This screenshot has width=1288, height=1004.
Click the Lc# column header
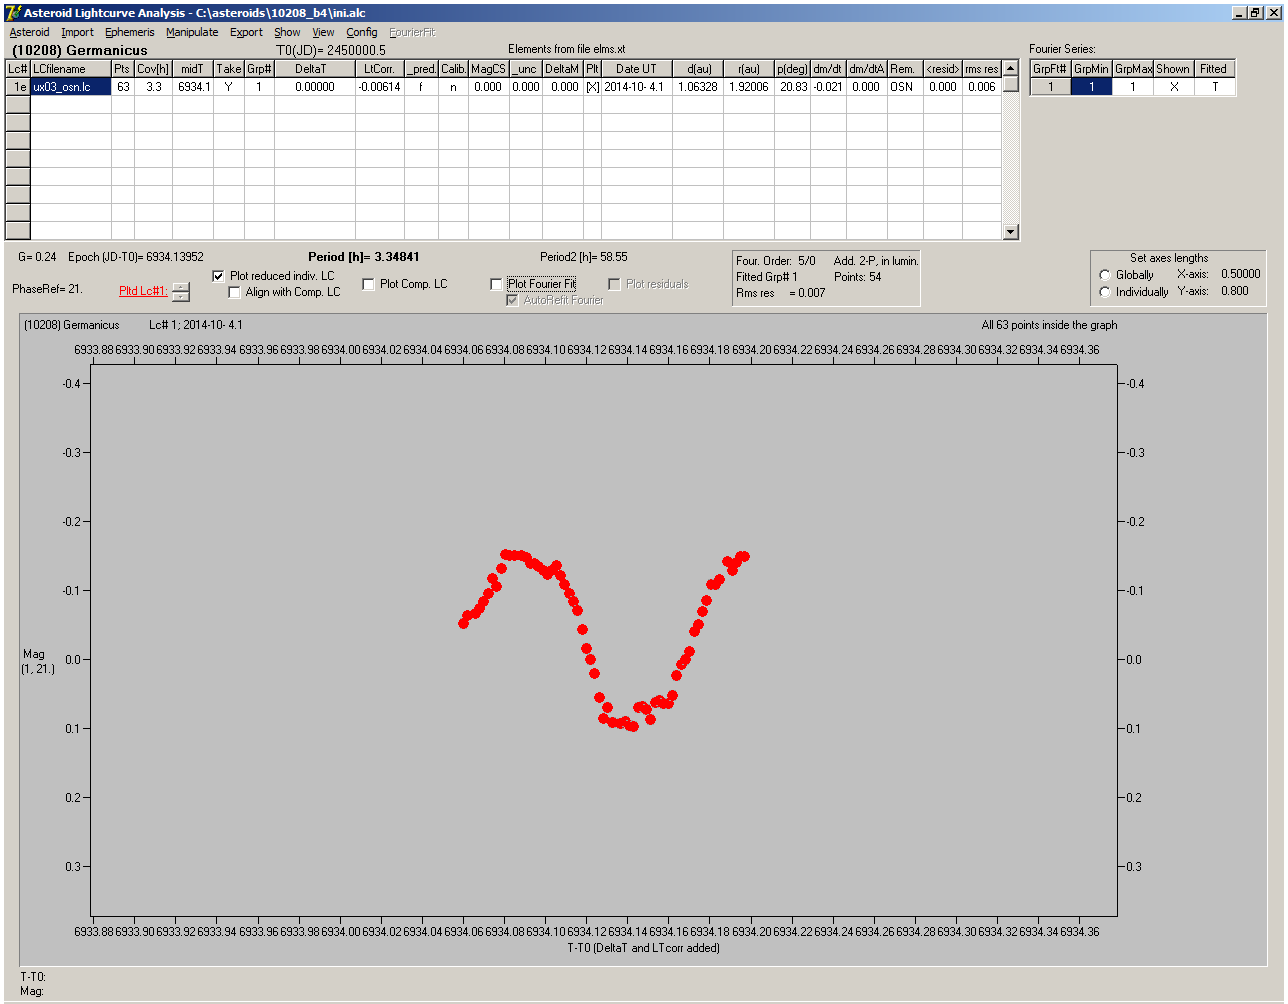pyautogui.click(x=17, y=69)
